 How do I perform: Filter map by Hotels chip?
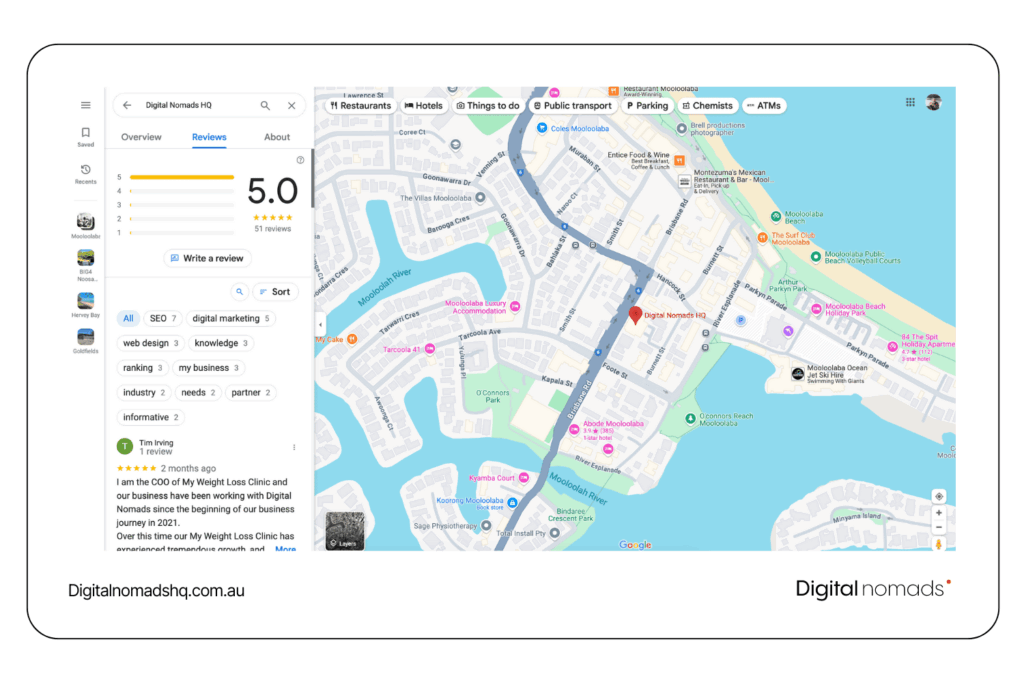[x=424, y=106]
